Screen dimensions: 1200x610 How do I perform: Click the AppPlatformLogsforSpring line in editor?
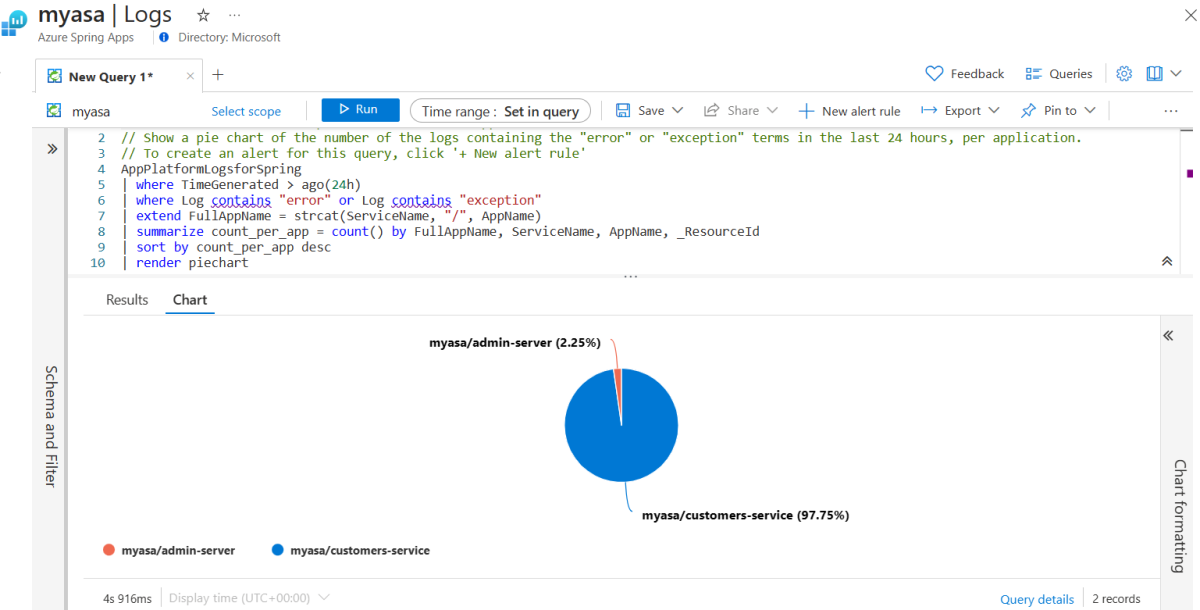click(211, 169)
